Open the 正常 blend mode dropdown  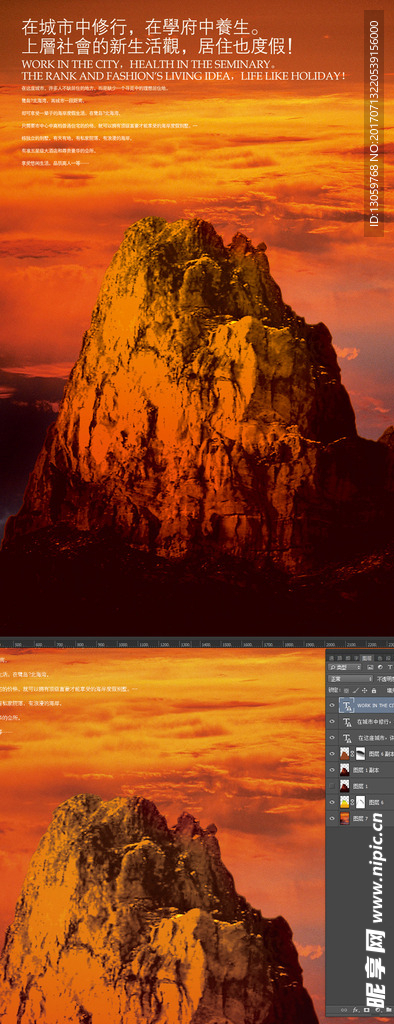click(x=350, y=679)
